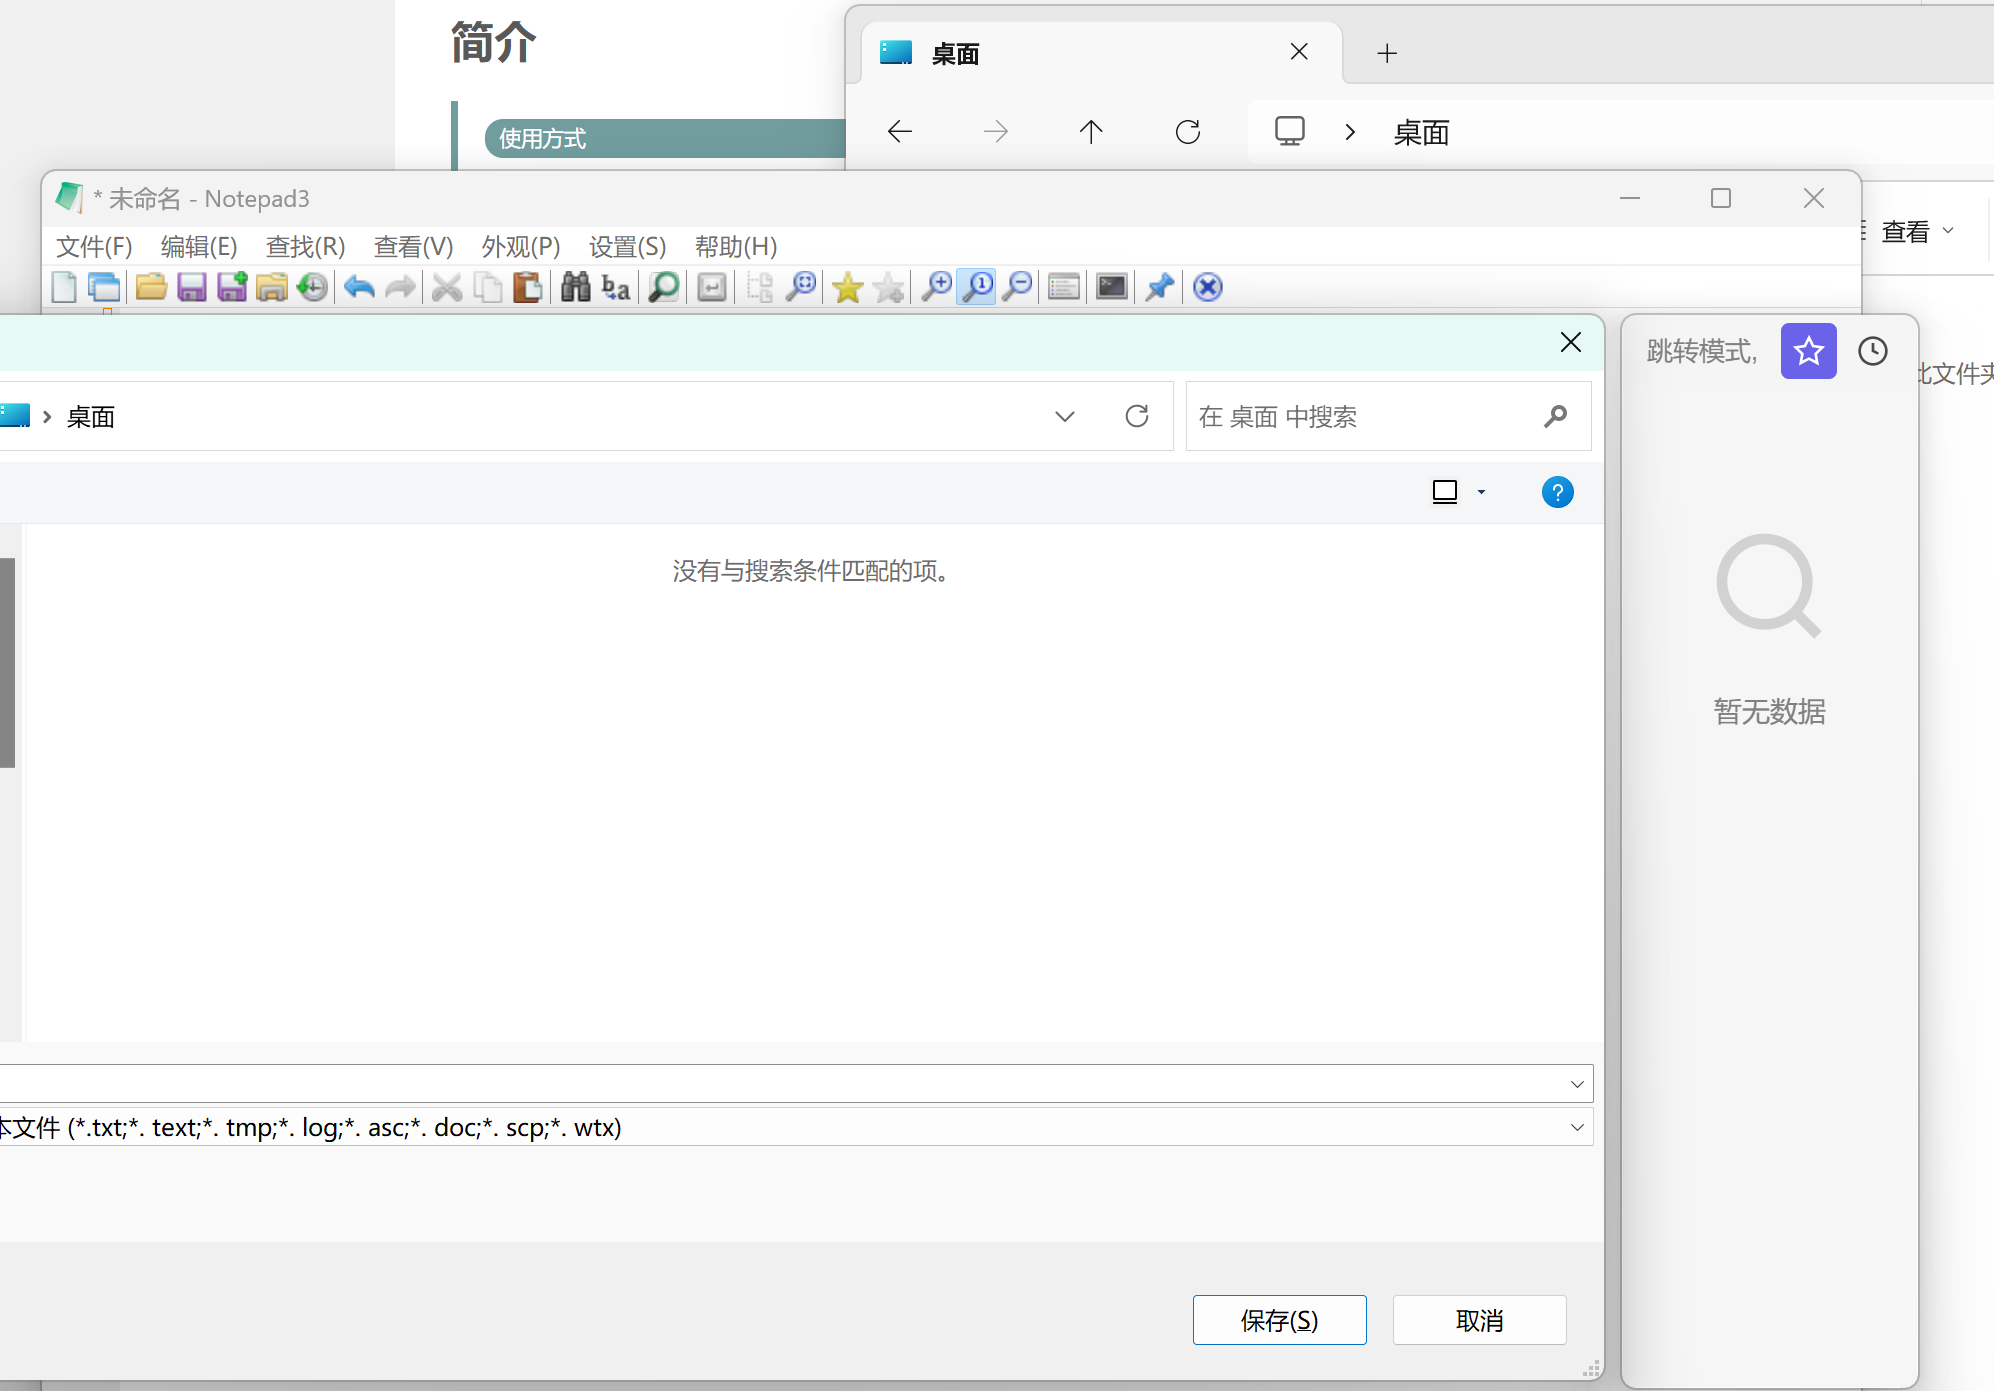
Task: Click the New file toolbar icon
Action: 64,287
